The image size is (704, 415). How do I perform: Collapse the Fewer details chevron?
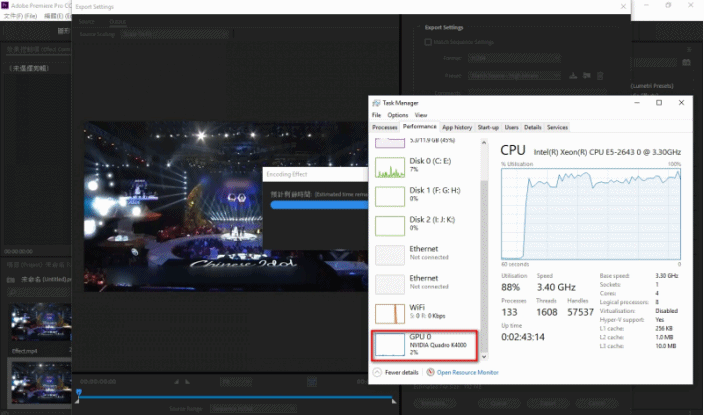tap(377, 372)
